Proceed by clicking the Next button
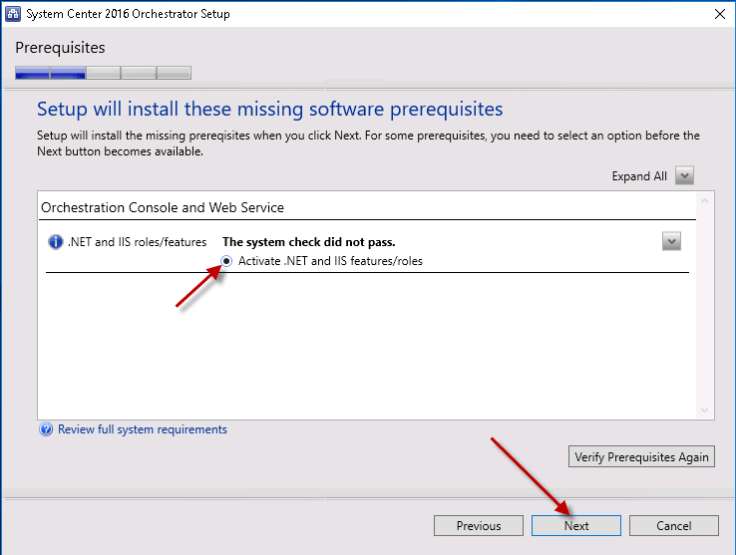The image size is (736, 555). coord(576,526)
